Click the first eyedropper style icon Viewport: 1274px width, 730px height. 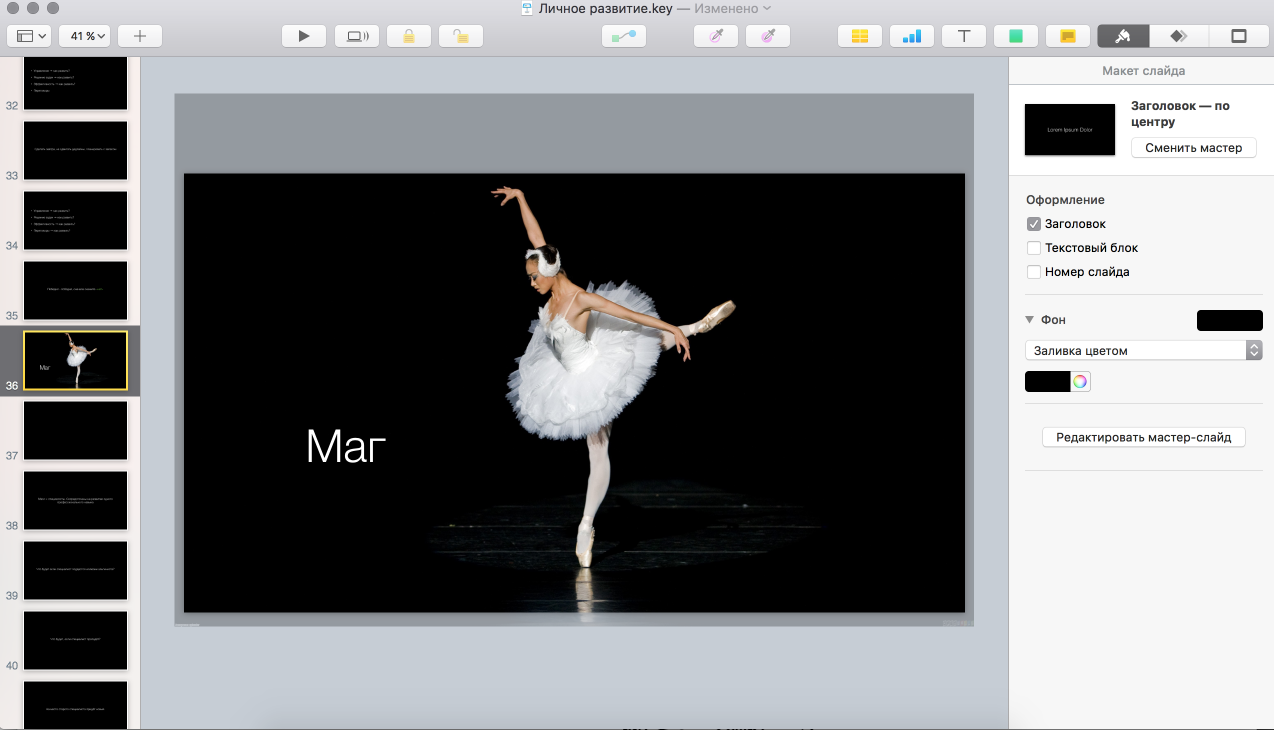click(x=716, y=36)
